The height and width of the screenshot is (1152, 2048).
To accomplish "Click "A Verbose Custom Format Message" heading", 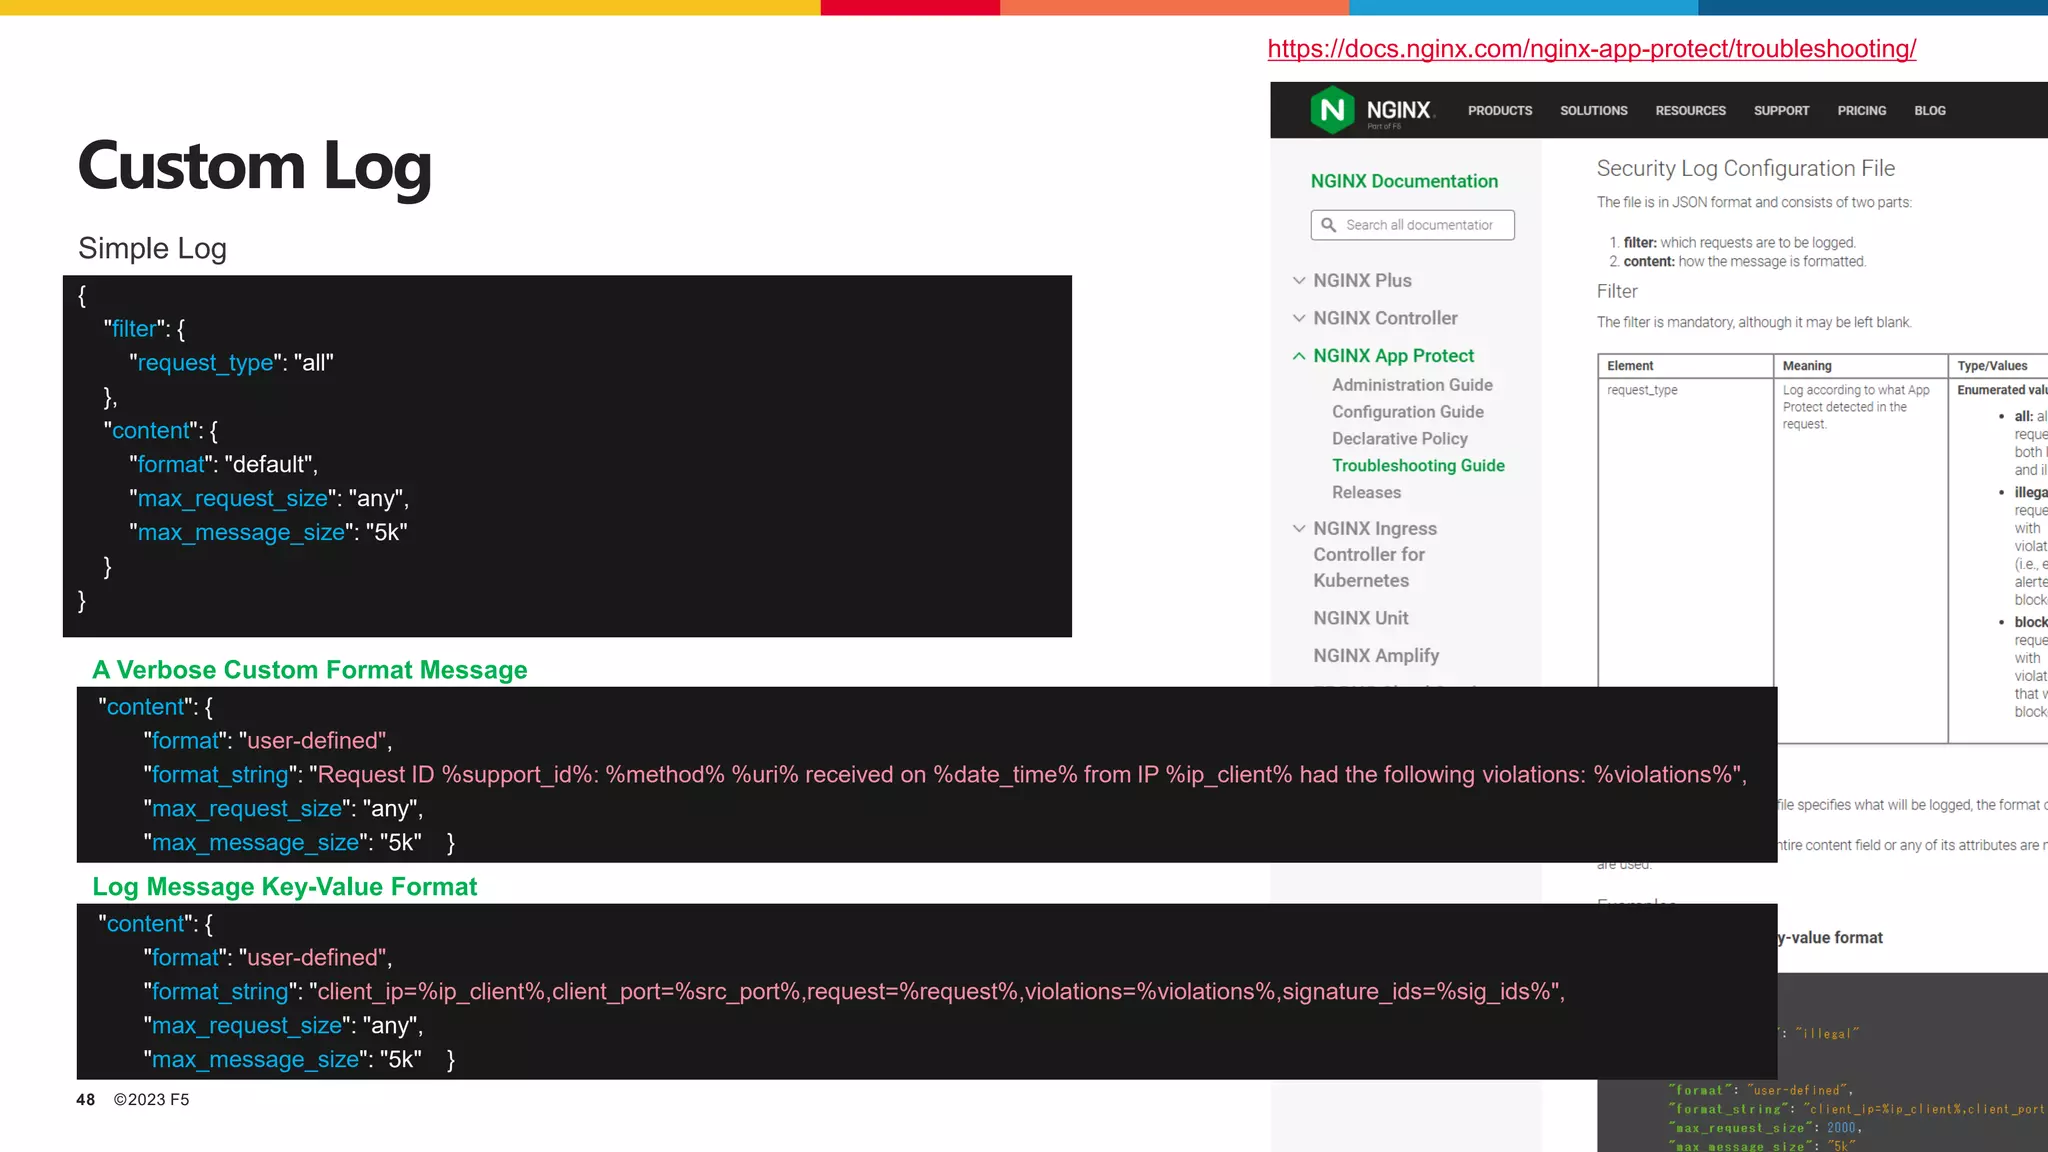I will point(310,670).
